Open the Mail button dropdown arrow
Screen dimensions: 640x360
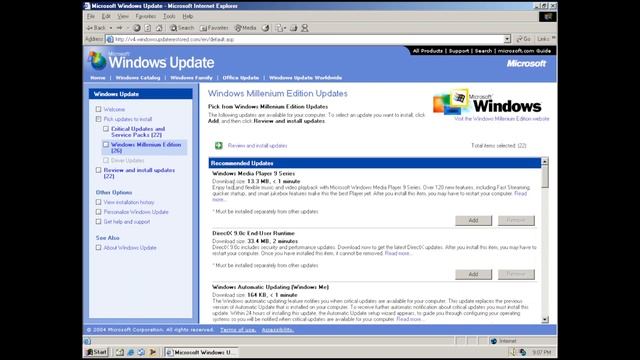tap(285, 28)
